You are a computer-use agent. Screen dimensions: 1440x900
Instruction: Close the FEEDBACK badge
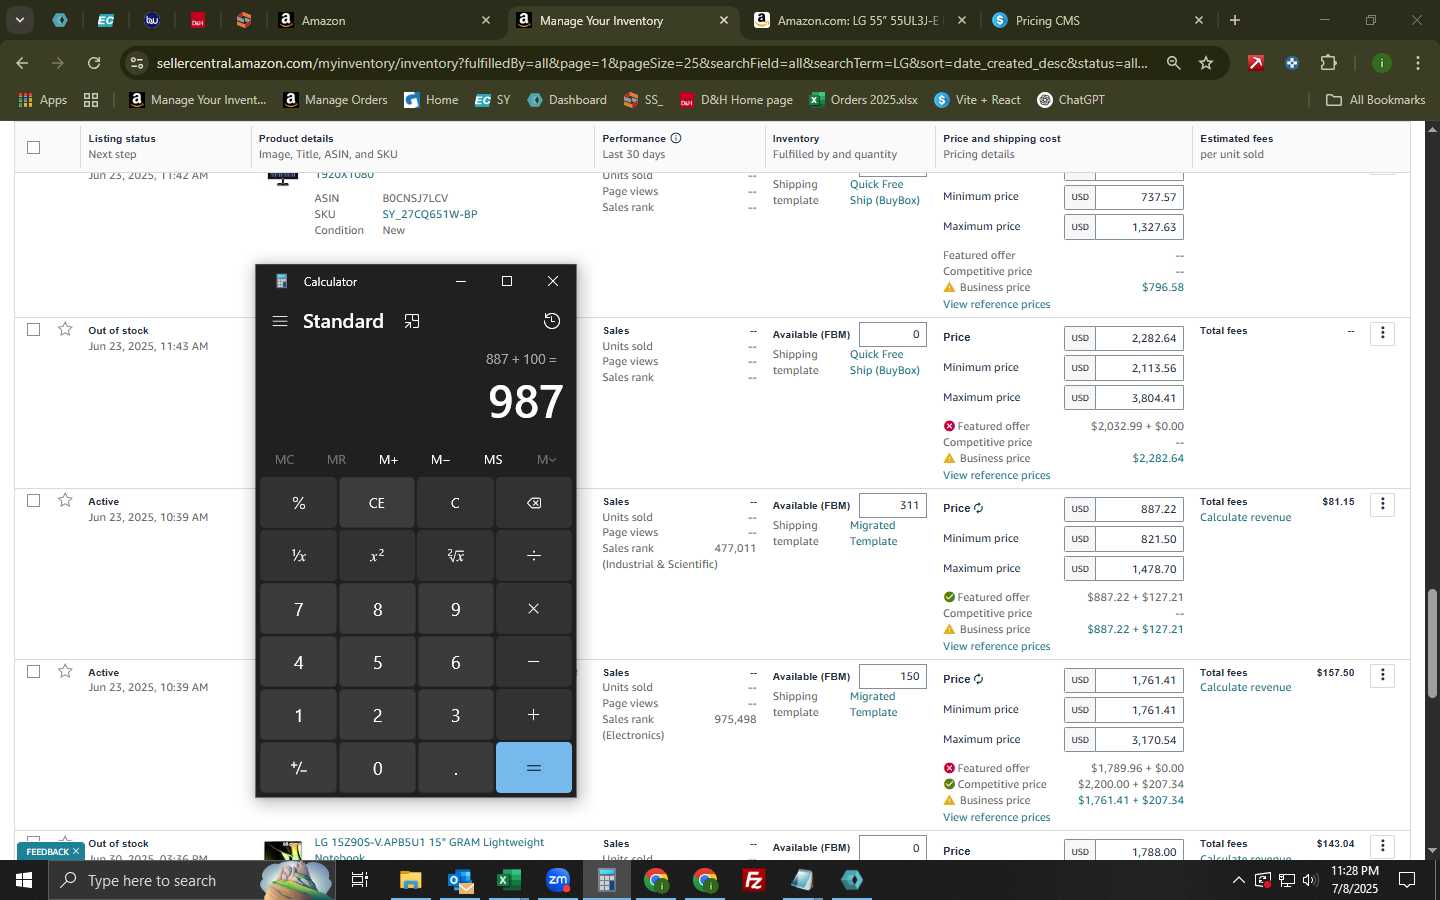click(x=75, y=852)
